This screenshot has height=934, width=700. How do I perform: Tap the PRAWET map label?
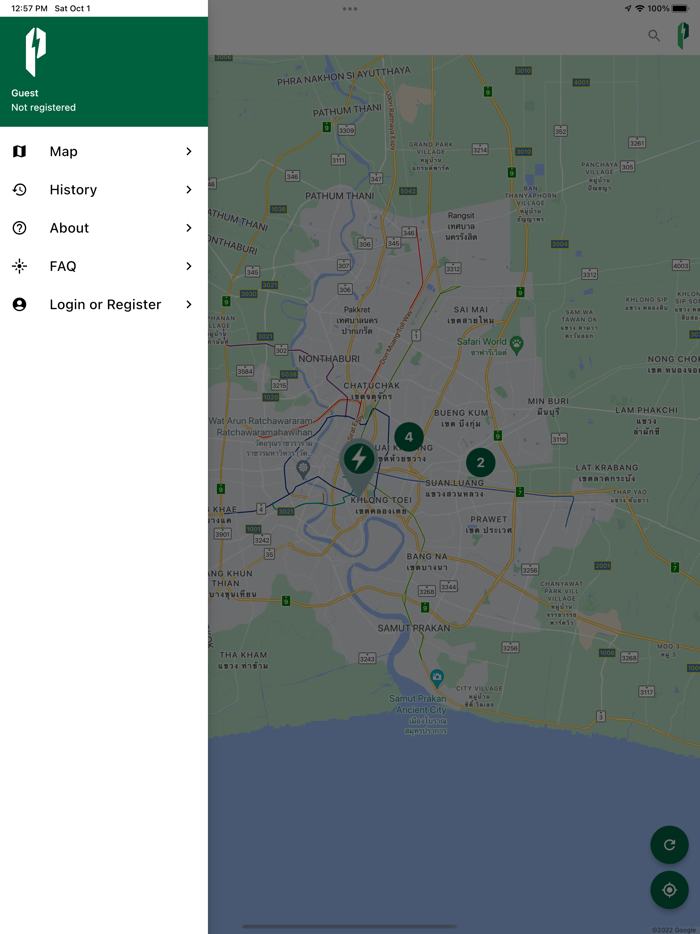(489, 519)
